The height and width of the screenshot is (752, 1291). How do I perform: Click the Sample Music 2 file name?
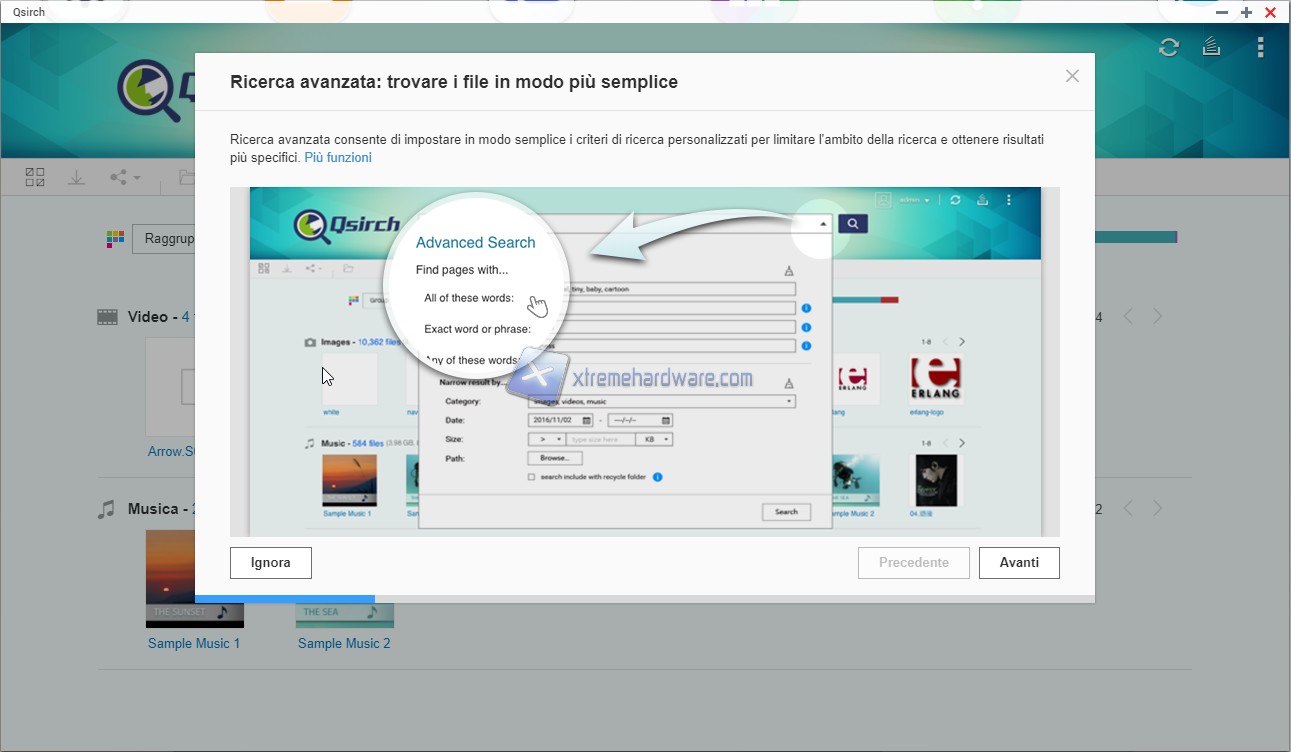click(344, 644)
